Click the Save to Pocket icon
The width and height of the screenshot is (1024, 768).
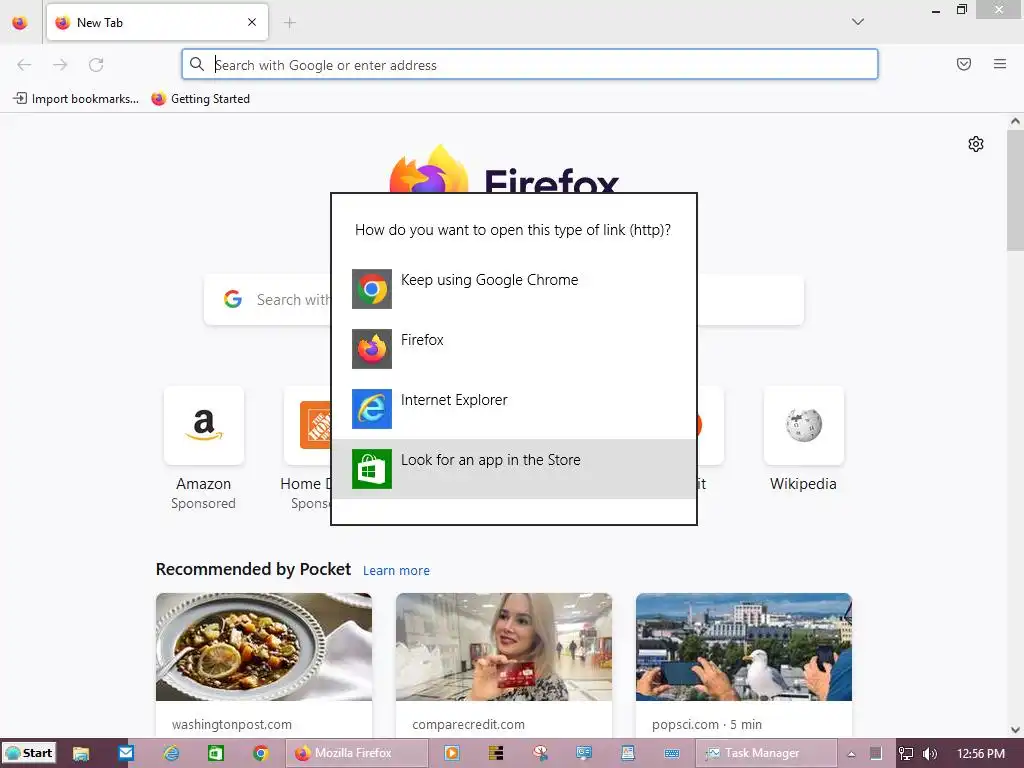point(964,64)
